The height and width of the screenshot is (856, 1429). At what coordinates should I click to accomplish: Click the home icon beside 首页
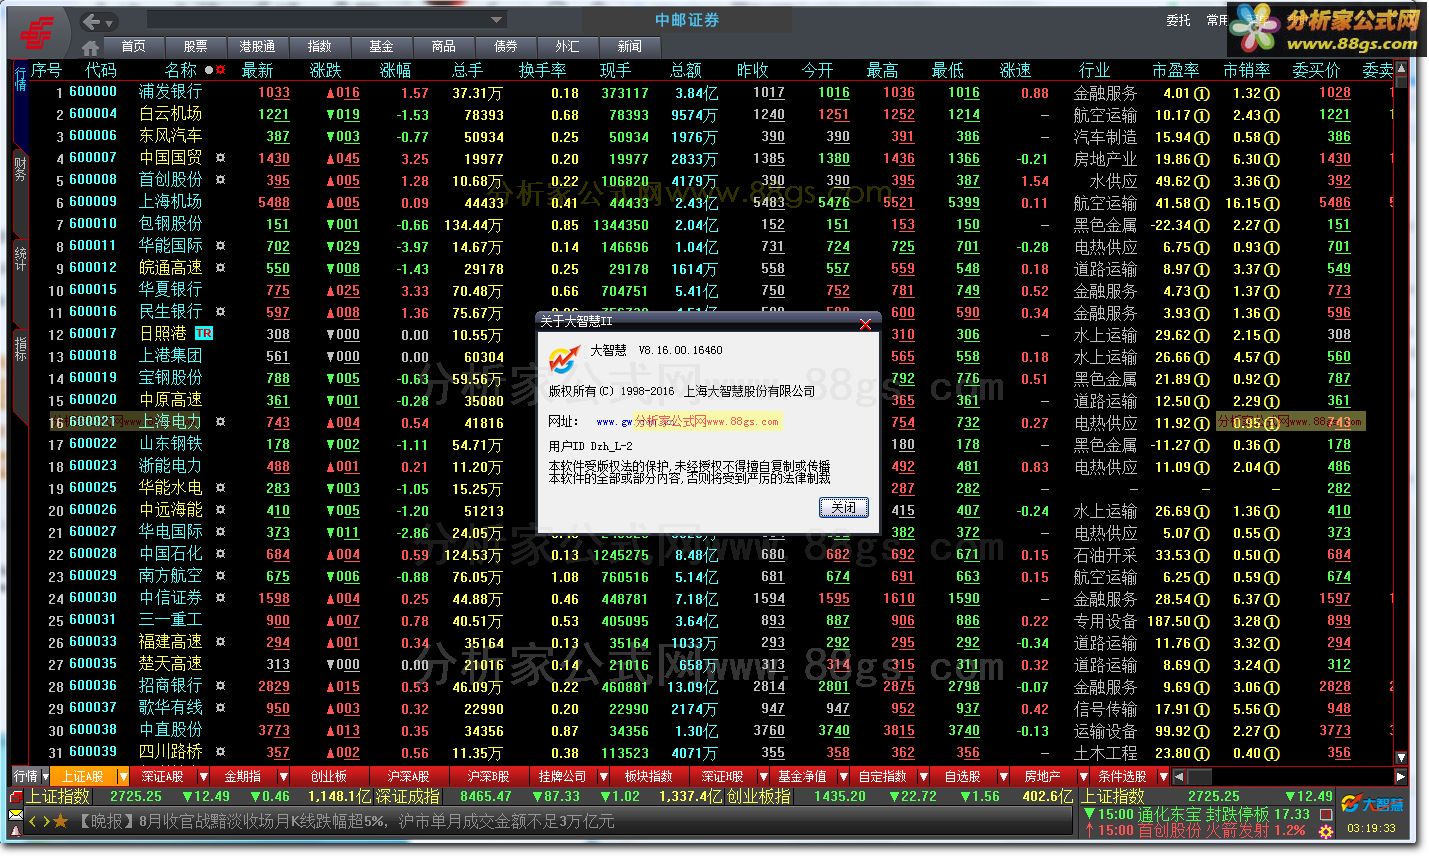[91, 47]
